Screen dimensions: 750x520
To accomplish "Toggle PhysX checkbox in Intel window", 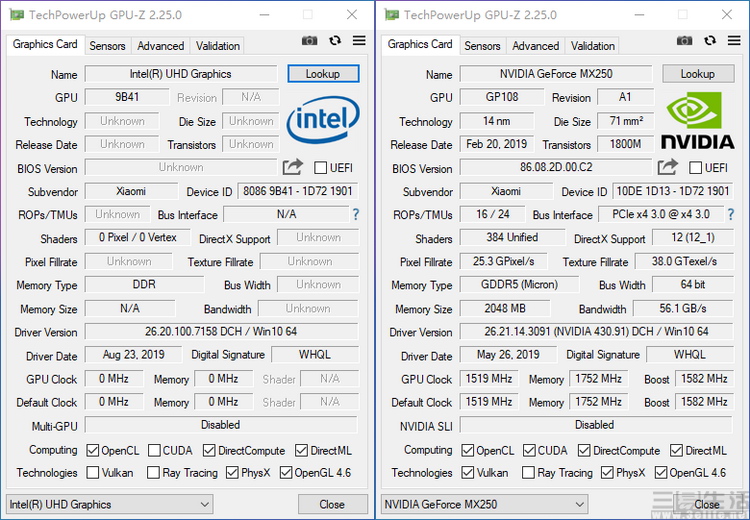I will (232, 473).
